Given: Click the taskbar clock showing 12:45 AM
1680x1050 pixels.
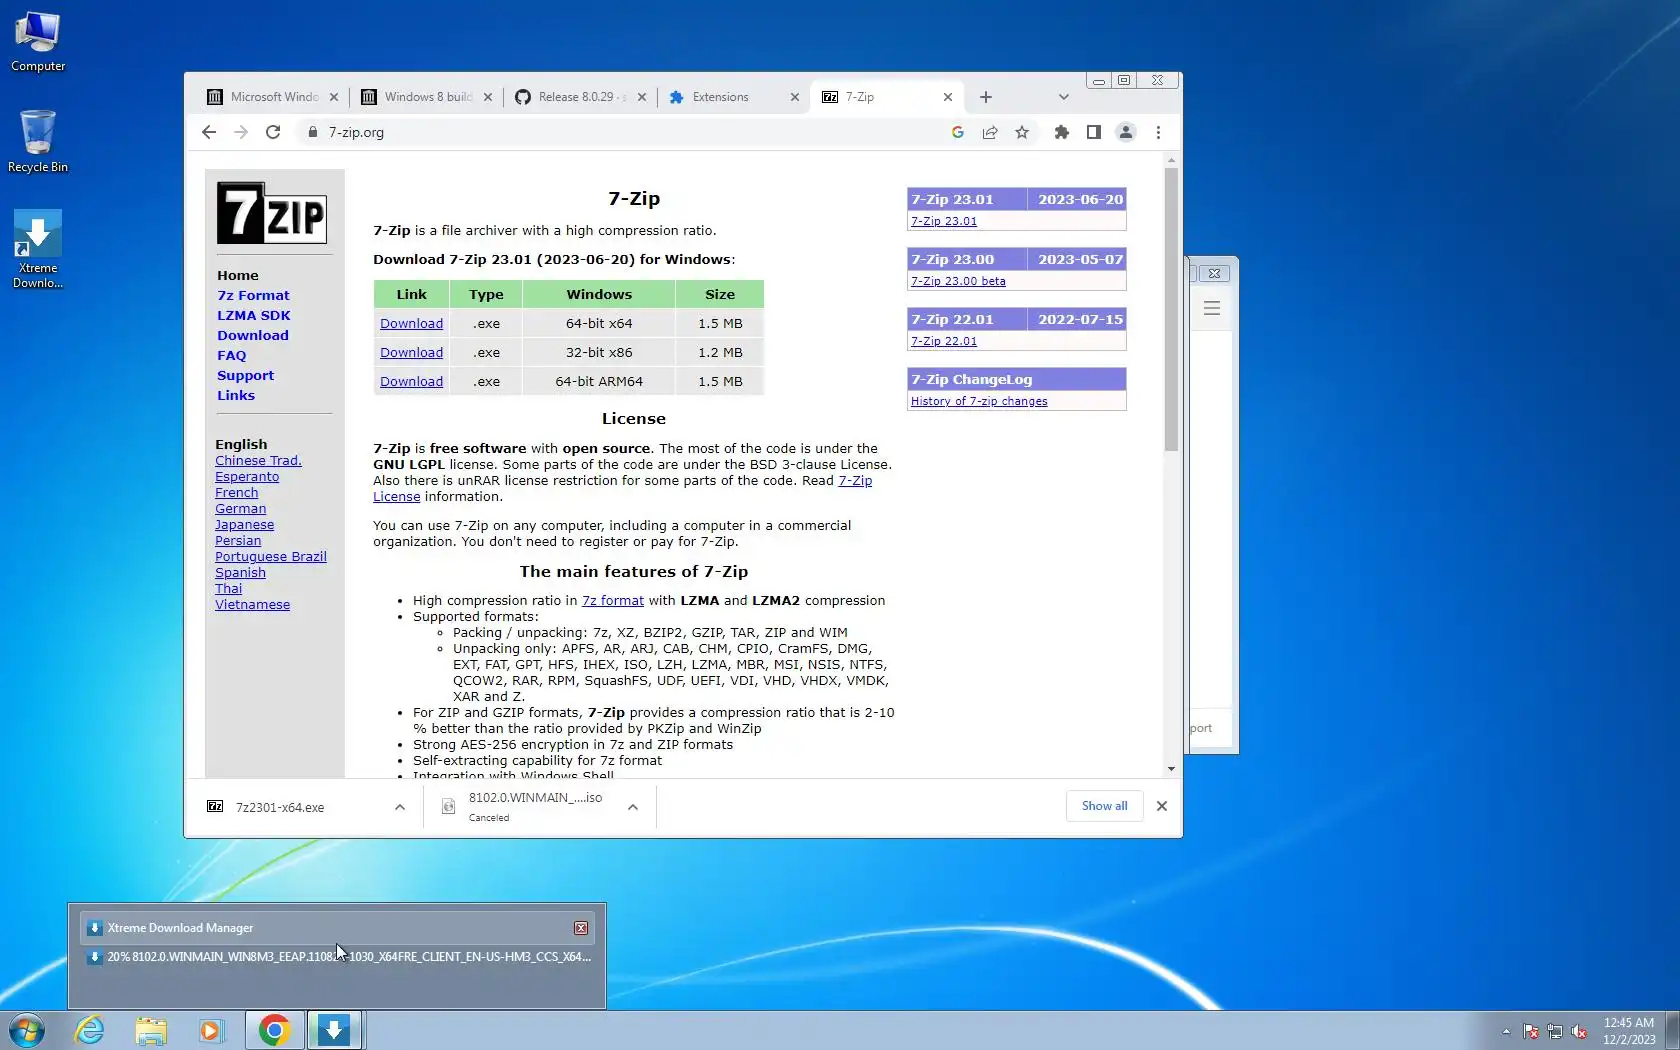Looking at the screenshot, I should coord(1629,1031).
